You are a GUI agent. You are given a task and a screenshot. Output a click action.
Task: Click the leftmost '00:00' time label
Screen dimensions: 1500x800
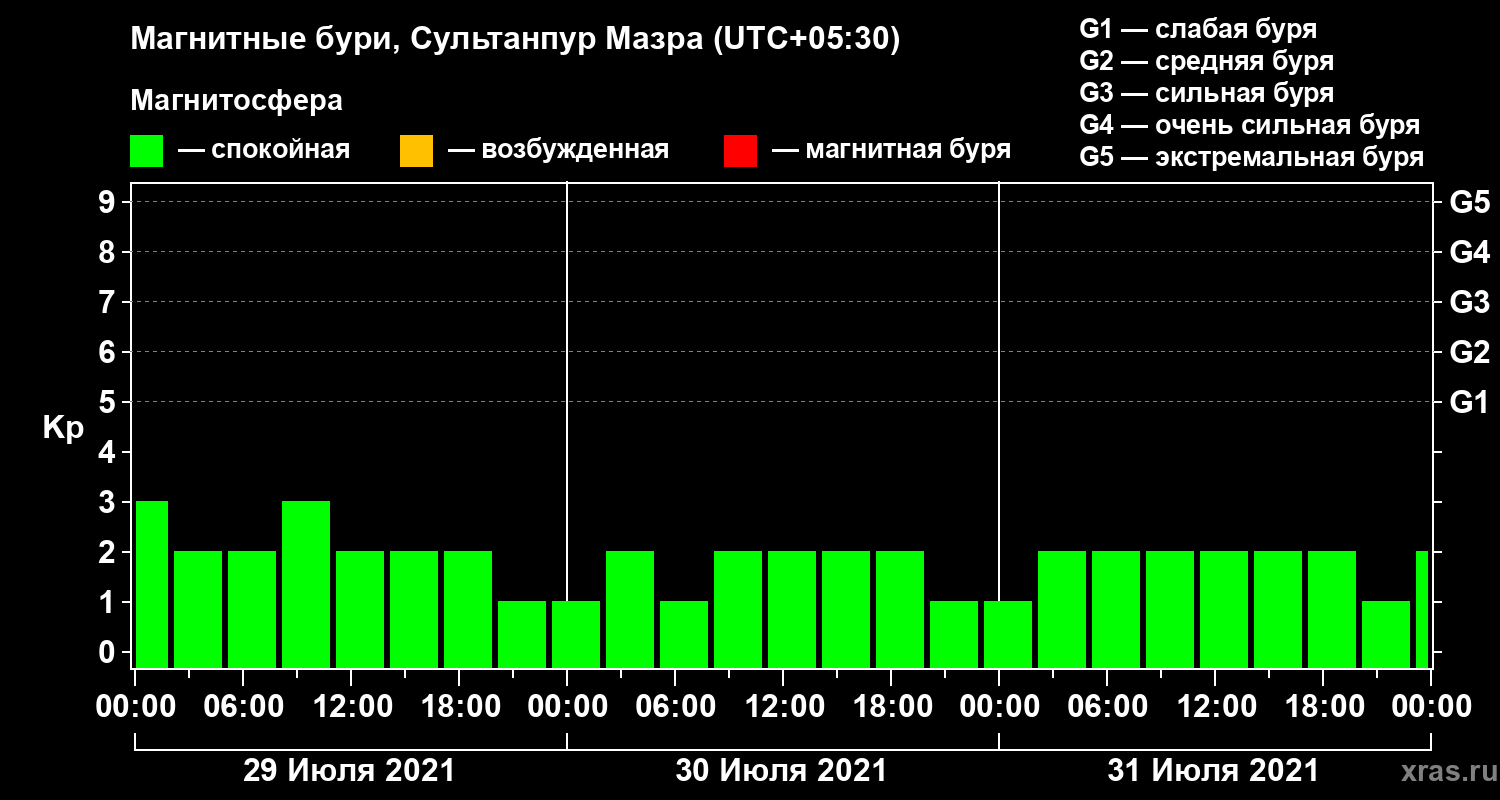[136, 706]
